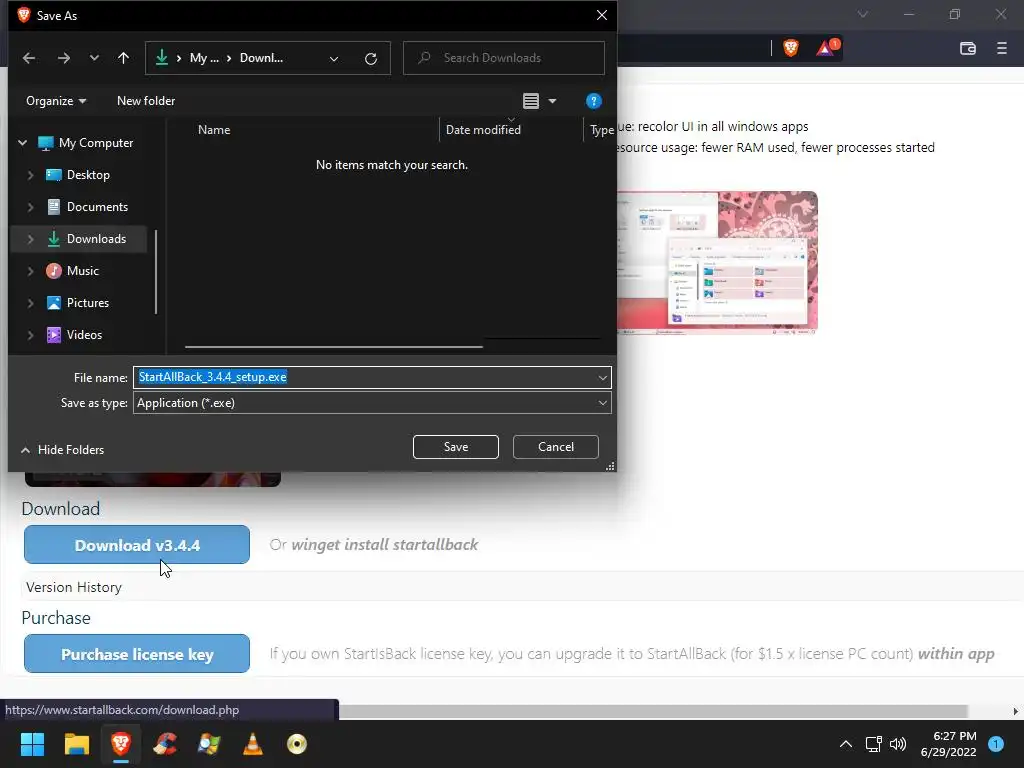
Task: Click the Save button
Action: pos(456,447)
